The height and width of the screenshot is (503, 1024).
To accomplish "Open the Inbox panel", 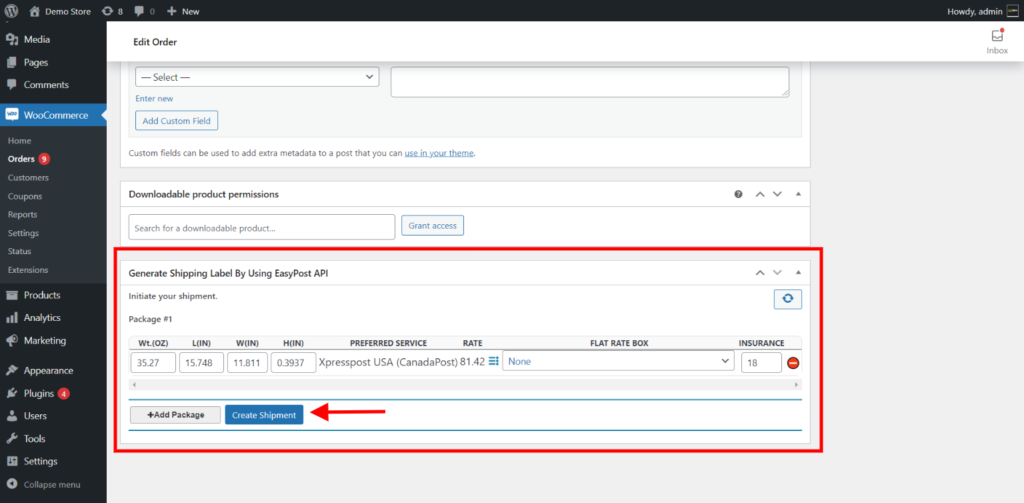I will click(x=997, y=42).
